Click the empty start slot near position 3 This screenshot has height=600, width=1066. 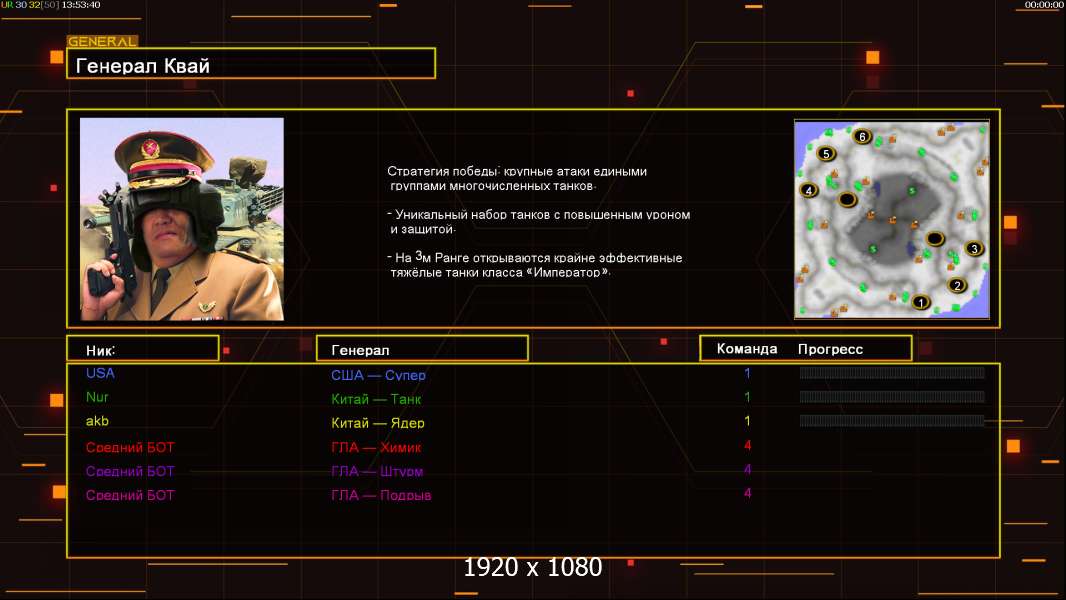point(935,238)
